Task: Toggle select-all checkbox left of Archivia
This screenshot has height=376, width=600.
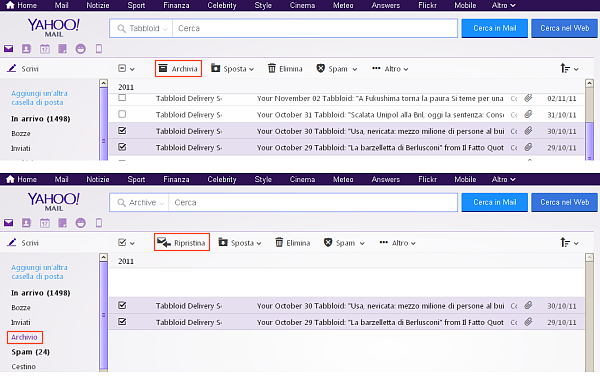Action: (x=122, y=68)
